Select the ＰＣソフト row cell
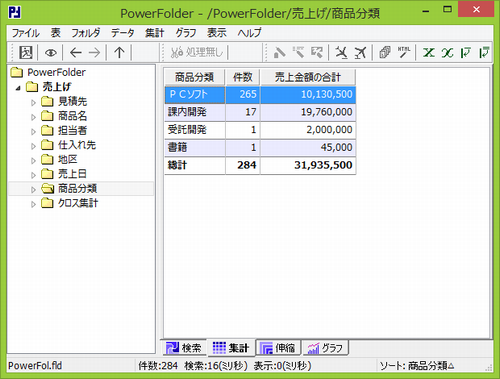 point(195,95)
